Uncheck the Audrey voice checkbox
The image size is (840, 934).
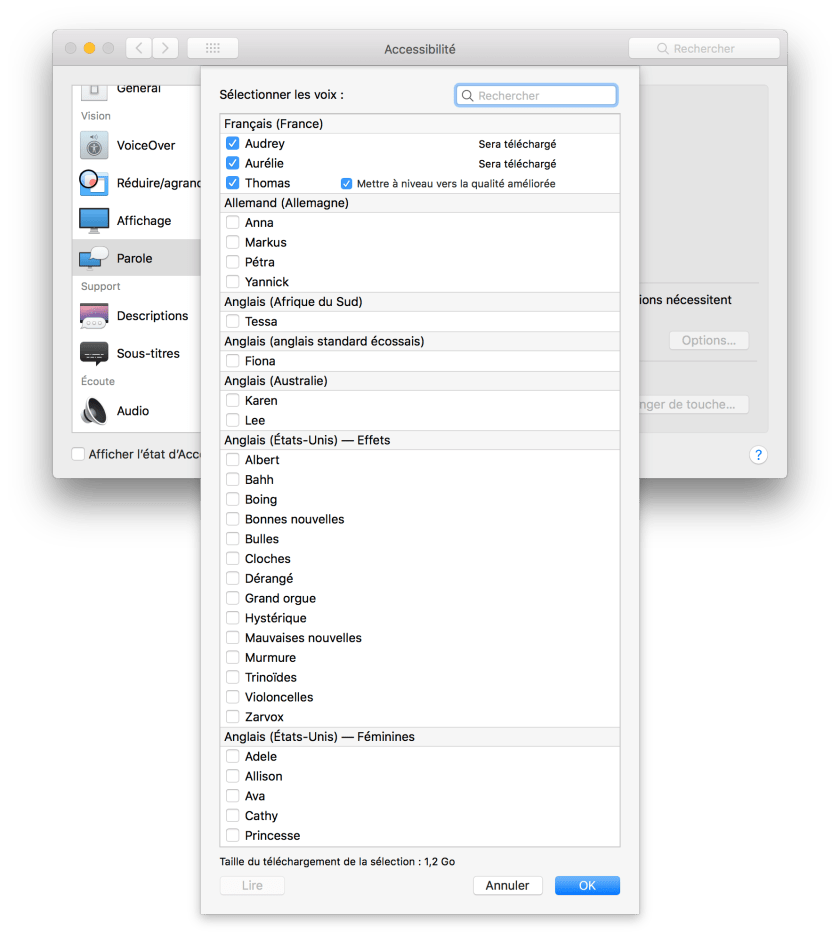(233, 144)
